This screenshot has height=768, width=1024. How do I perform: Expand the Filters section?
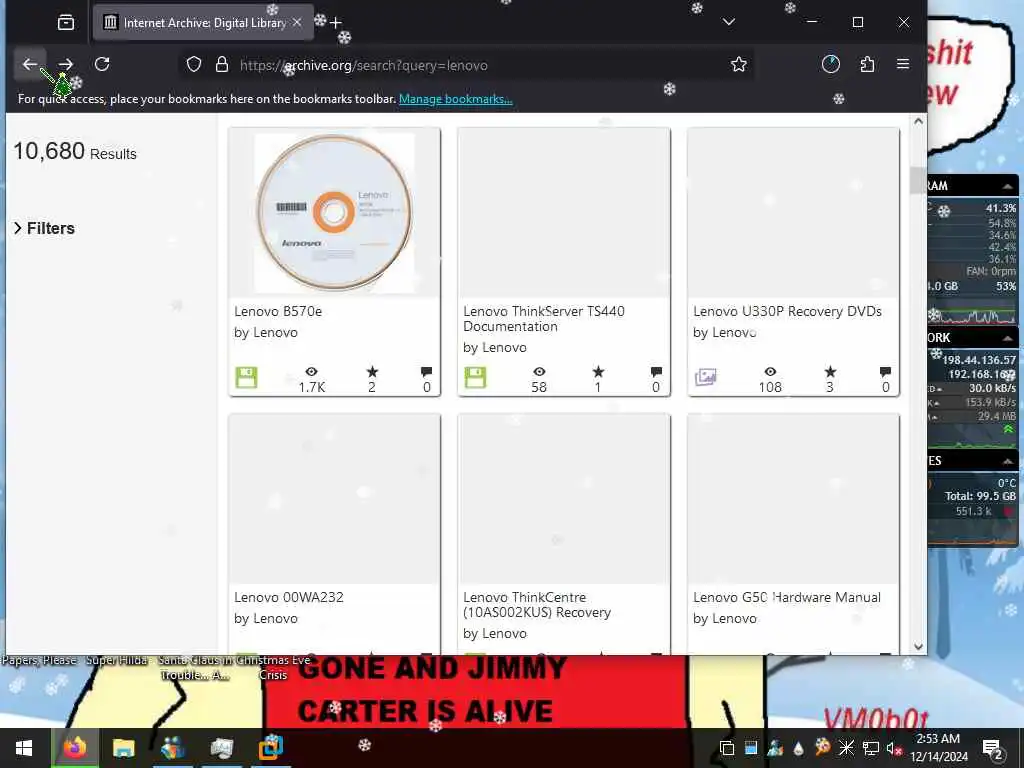coord(44,228)
